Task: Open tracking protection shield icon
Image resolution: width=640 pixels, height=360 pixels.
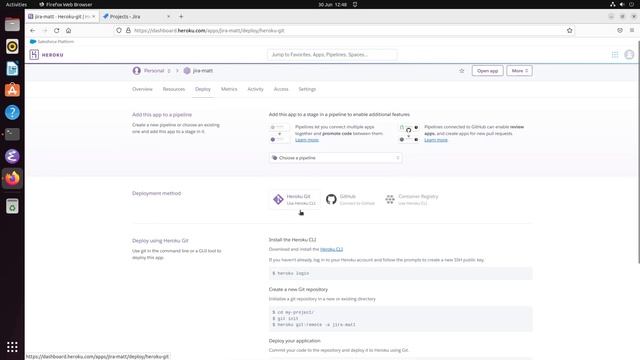Action: [x=119, y=31]
